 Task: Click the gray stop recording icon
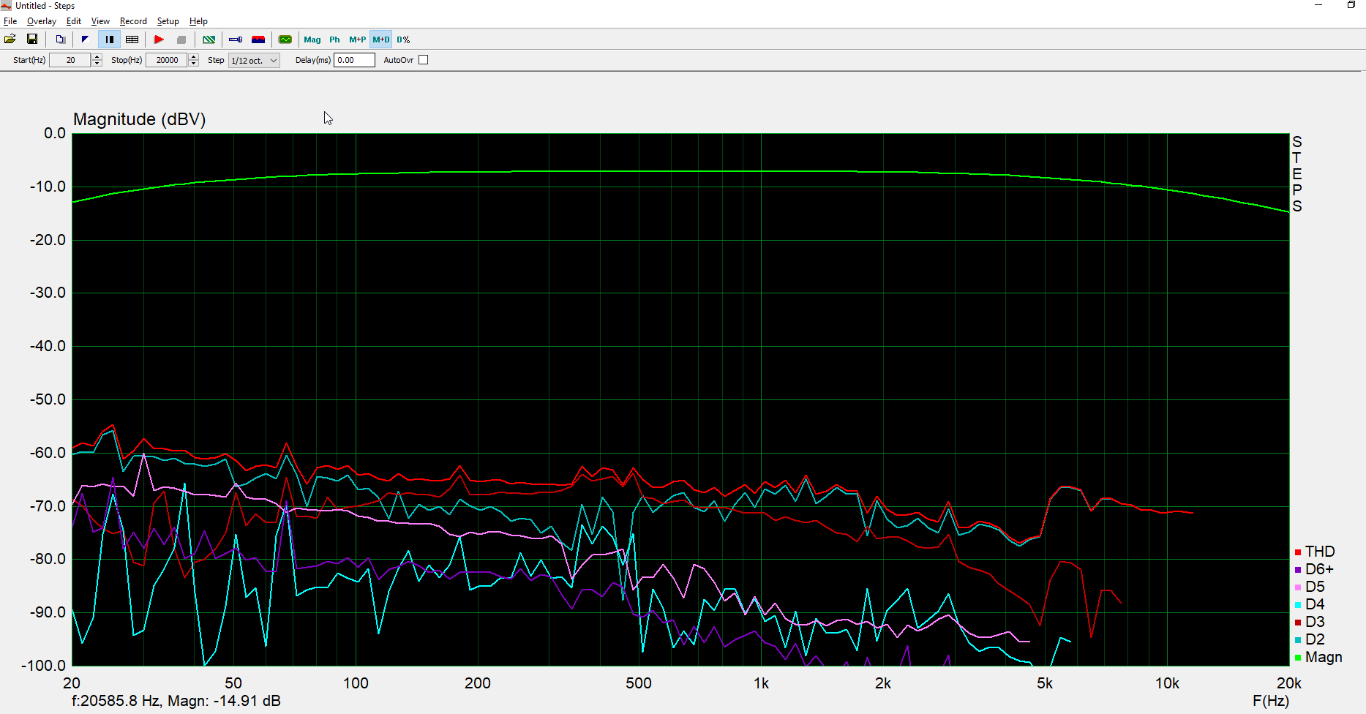[x=181, y=39]
